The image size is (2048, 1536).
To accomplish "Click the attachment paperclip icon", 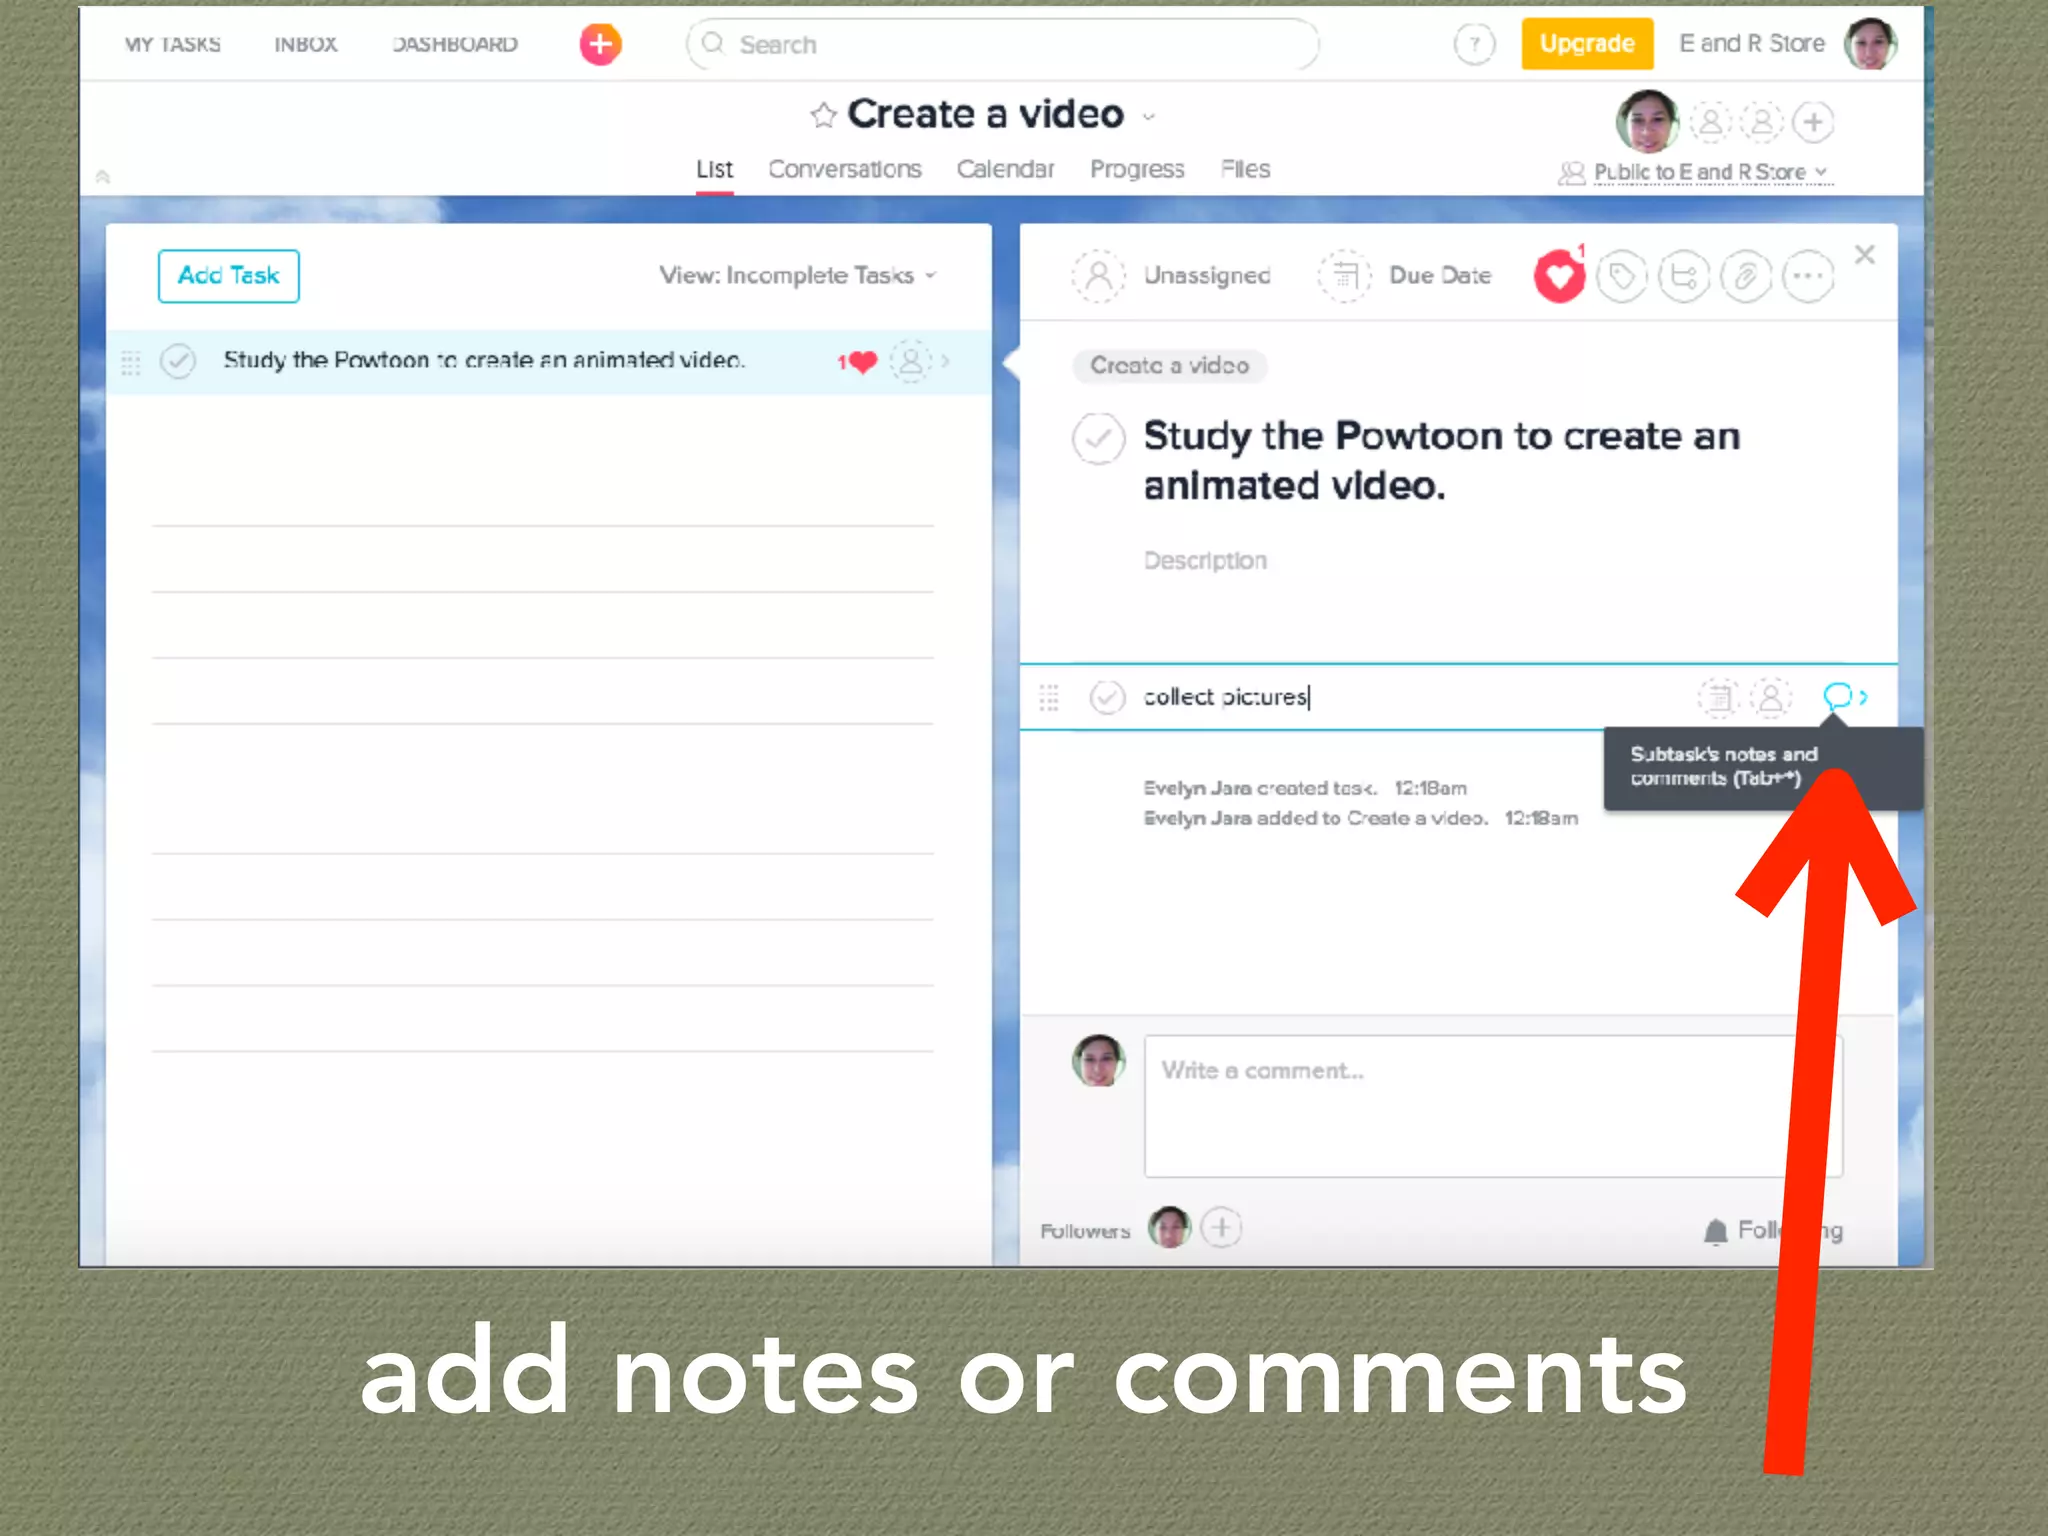I will pyautogui.click(x=1746, y=276).
